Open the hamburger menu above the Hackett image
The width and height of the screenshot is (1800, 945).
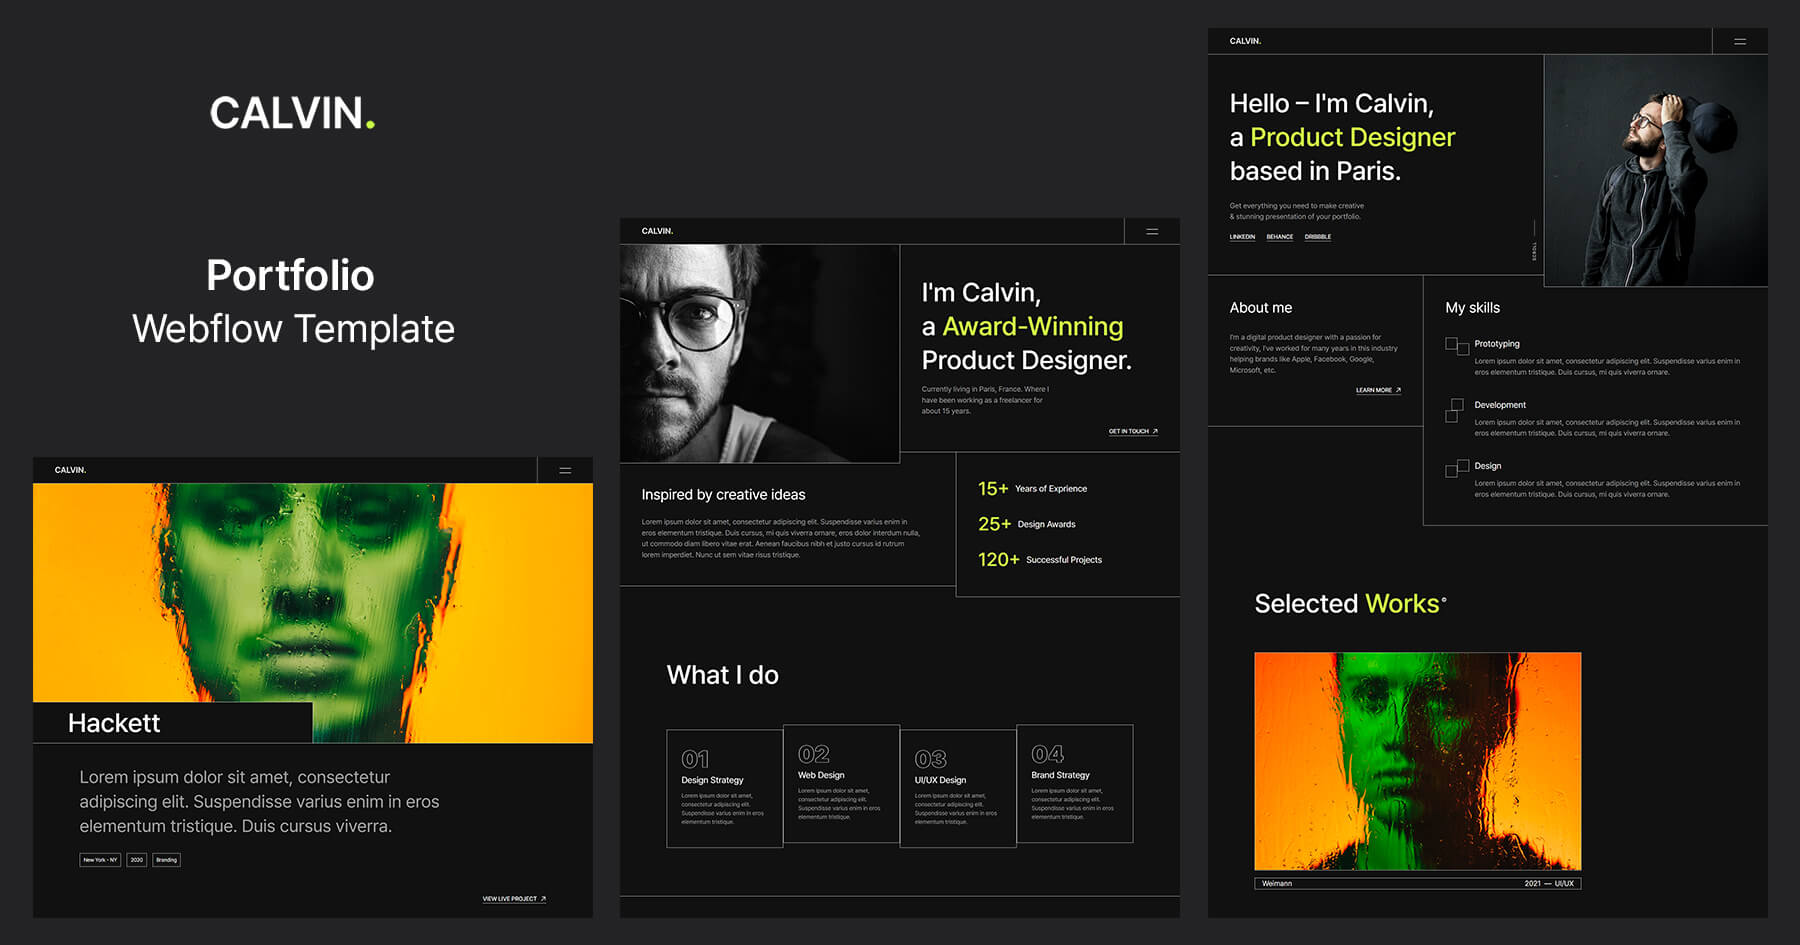[564, 470]
